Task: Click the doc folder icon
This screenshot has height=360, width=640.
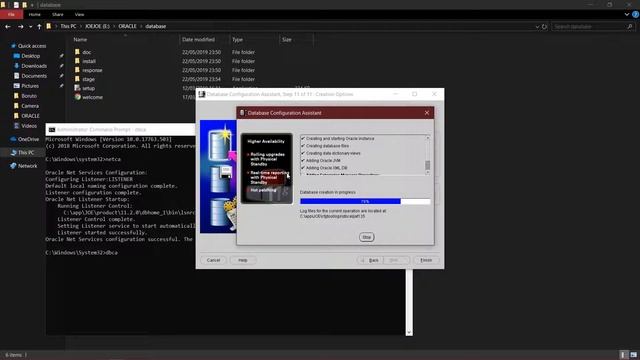Action: pos(77,52)
